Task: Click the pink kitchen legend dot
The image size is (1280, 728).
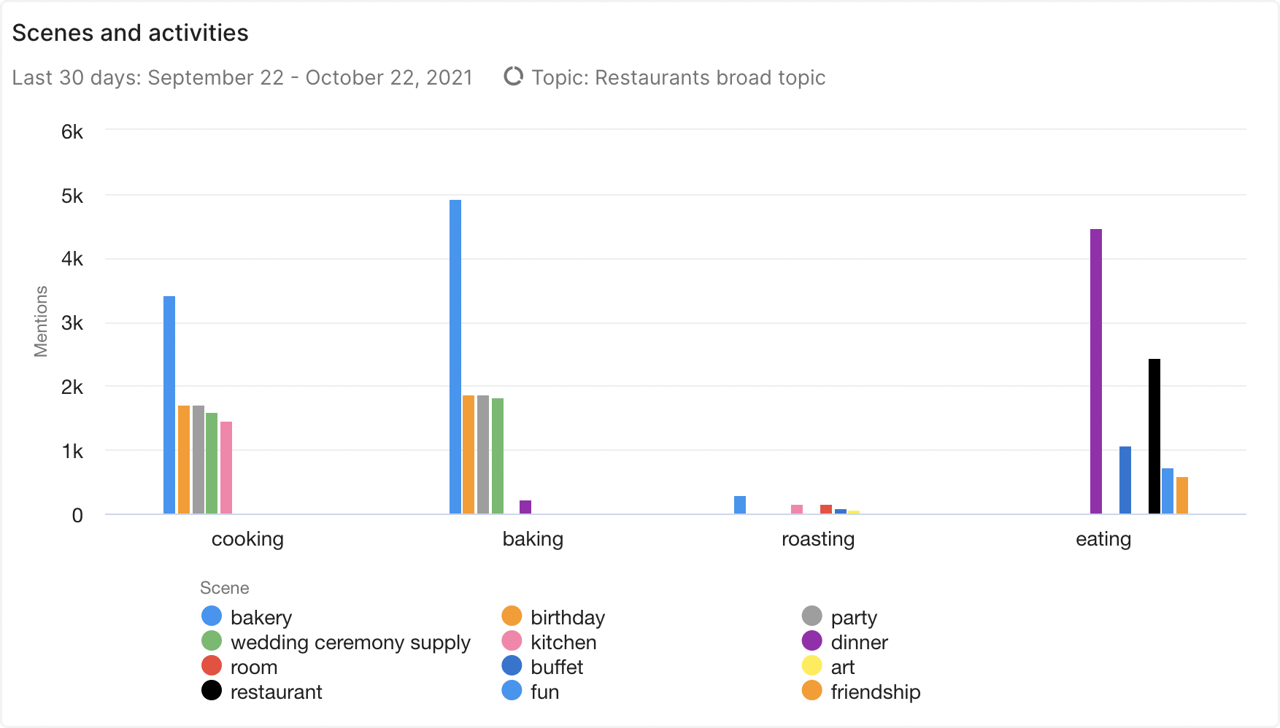Action: click(x=512, y=642)
